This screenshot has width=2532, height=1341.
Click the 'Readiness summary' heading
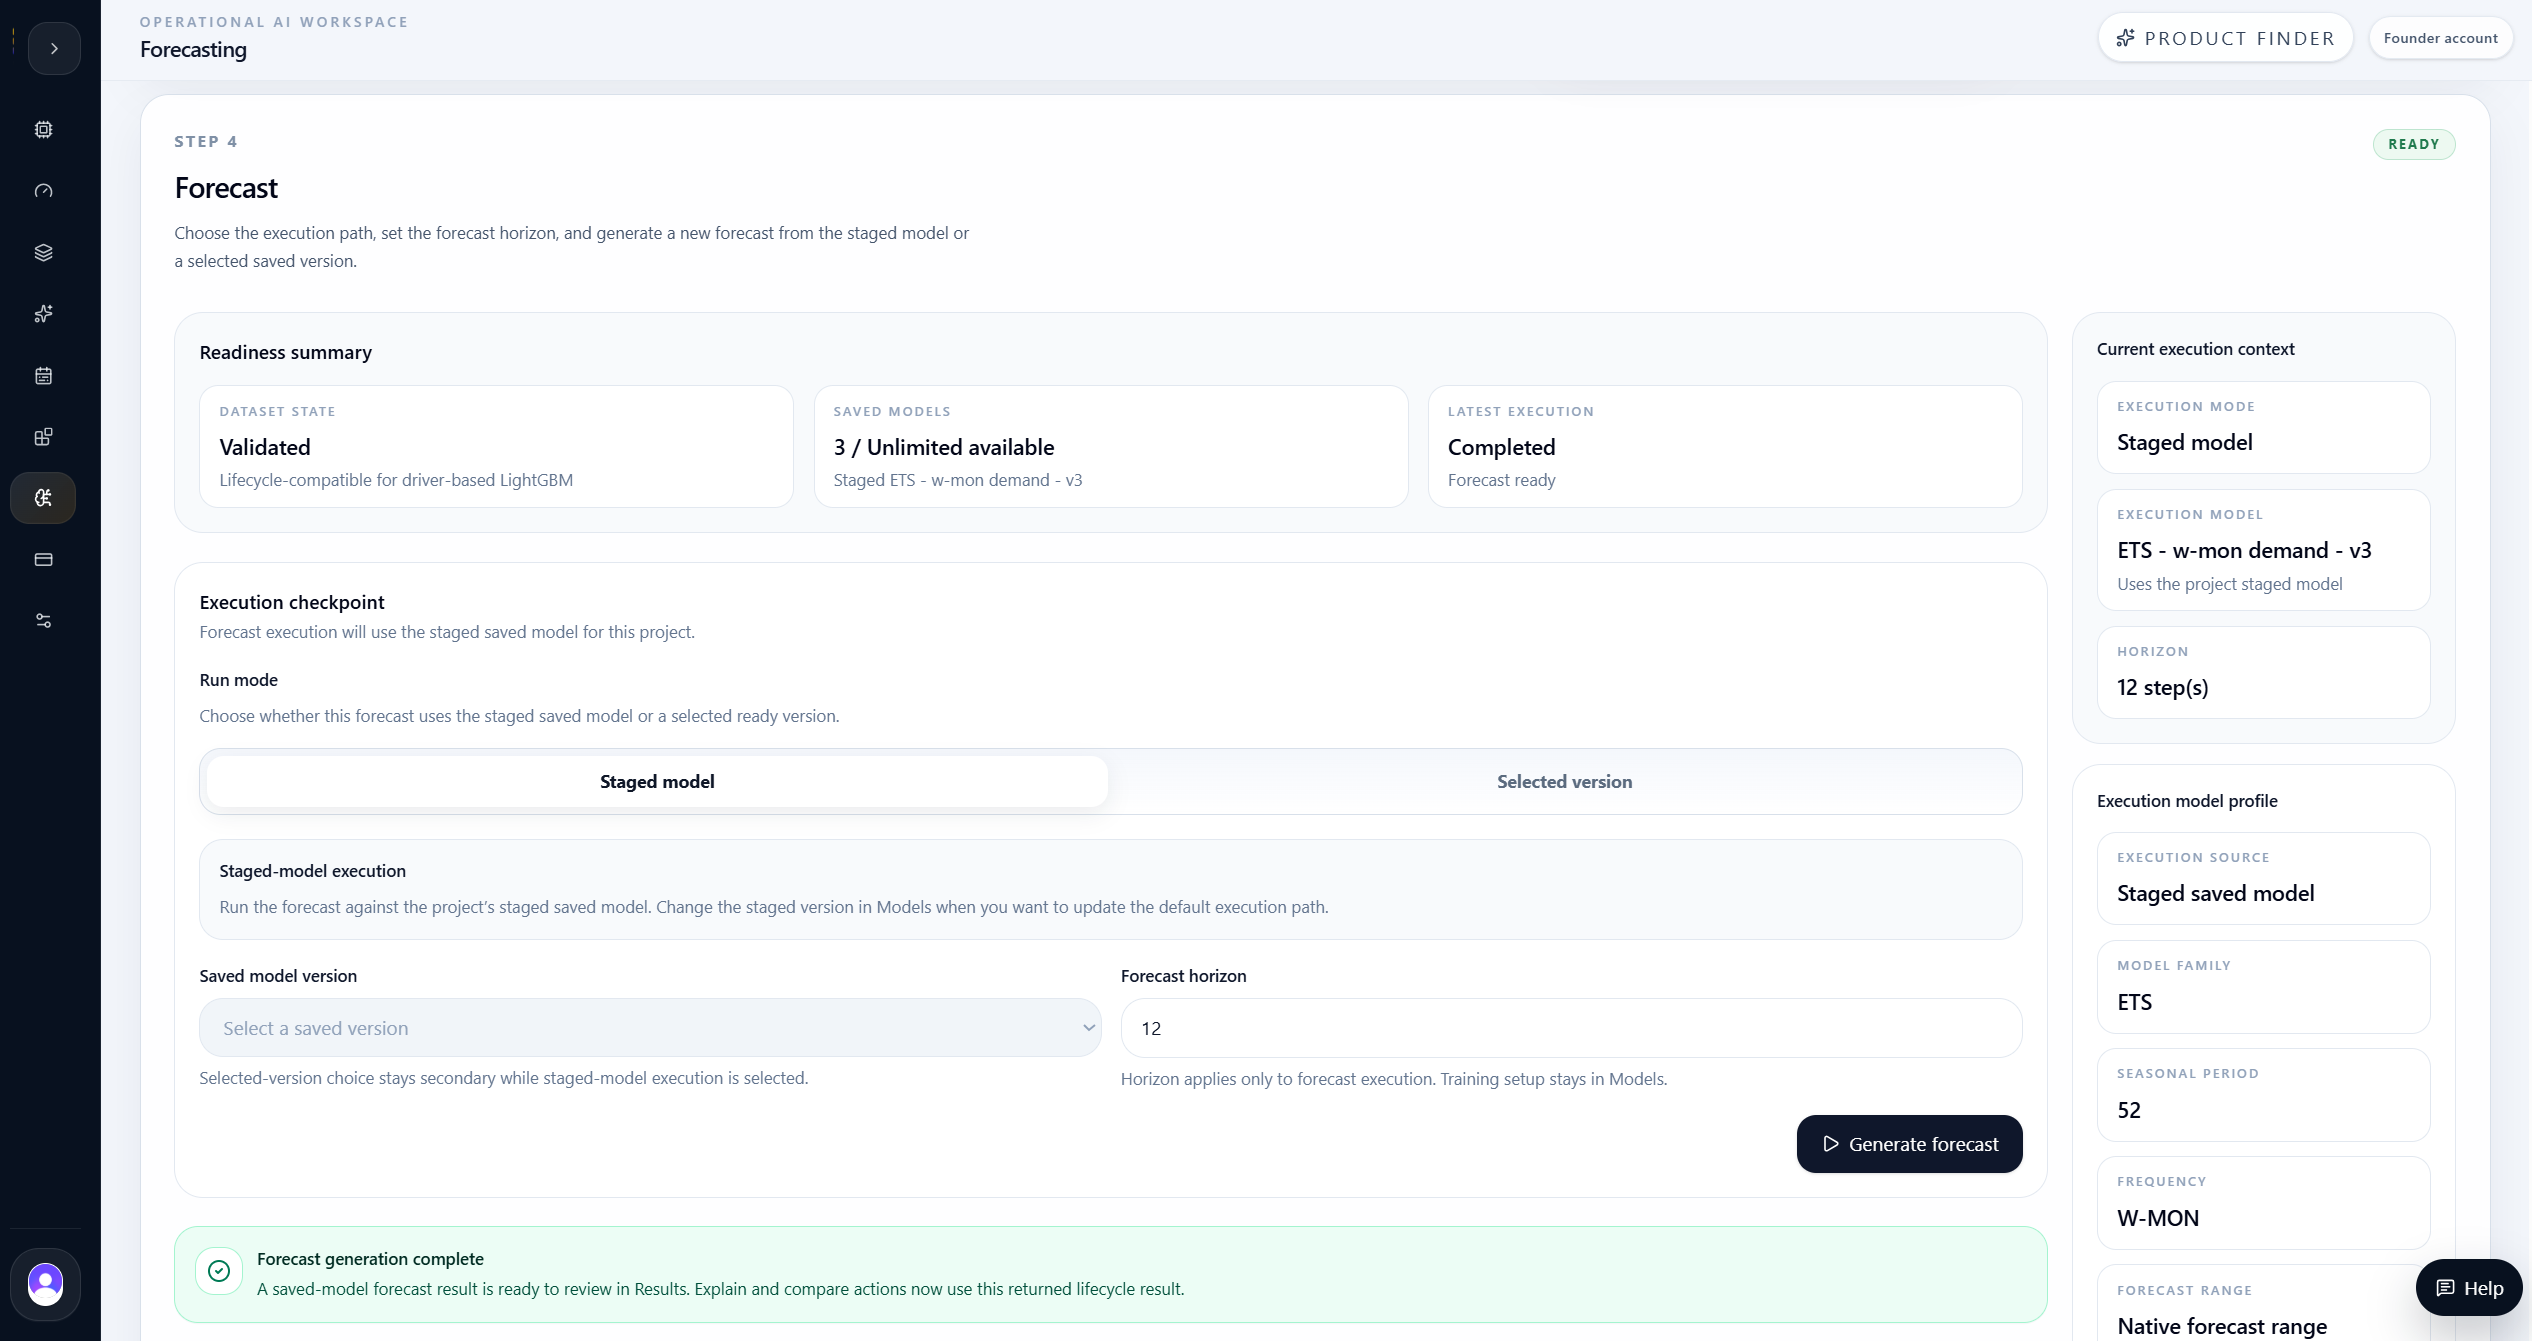[x=285, y=352]
